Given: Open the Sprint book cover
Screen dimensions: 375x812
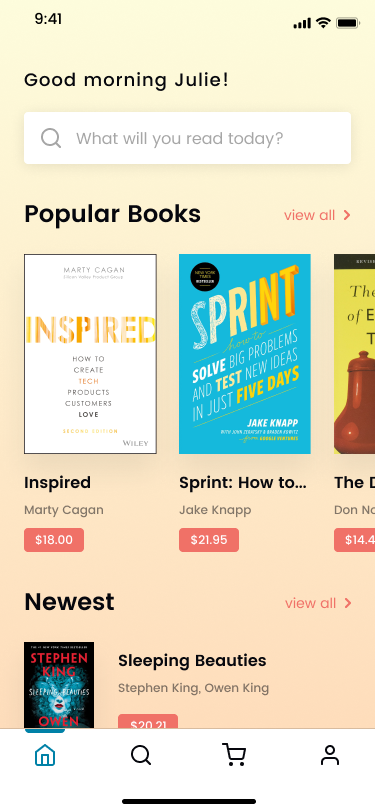Looking at the screenshot, I should click(x=244, y=354).
